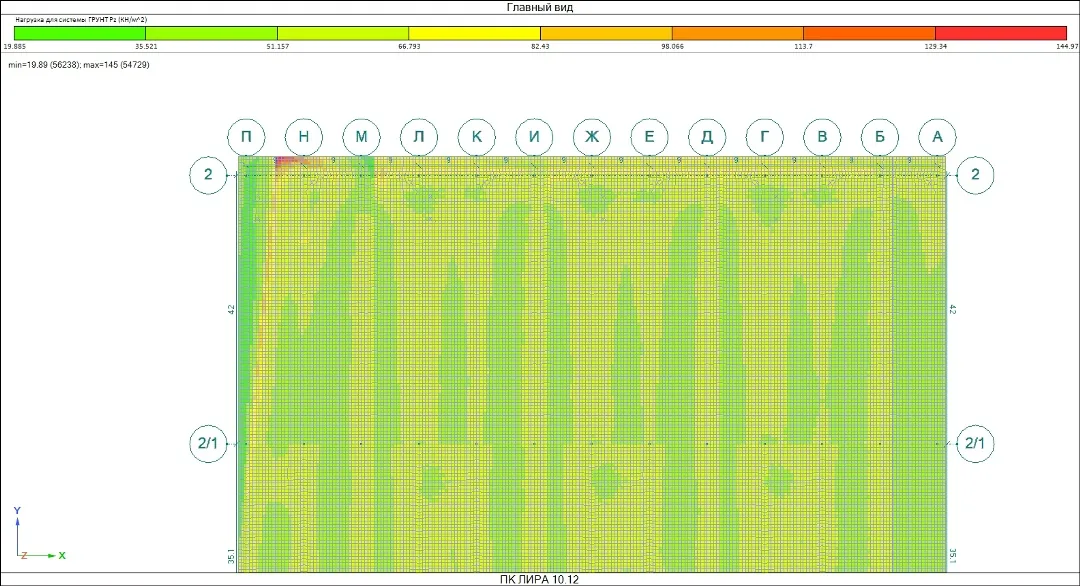Pick the lime green 35.521–51.157 legend band
The height and width of the screenshot is (586, 1080).
point(211,33)
